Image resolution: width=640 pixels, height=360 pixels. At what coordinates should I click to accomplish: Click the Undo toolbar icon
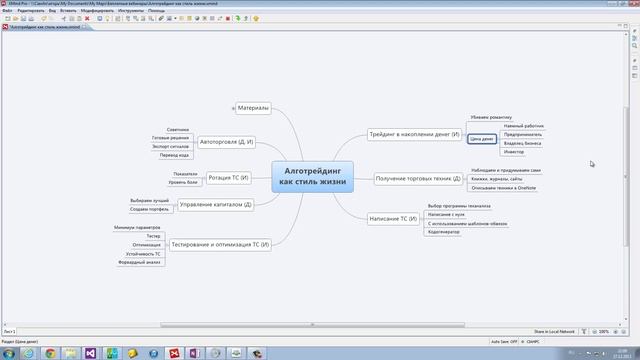coord(44,18)
